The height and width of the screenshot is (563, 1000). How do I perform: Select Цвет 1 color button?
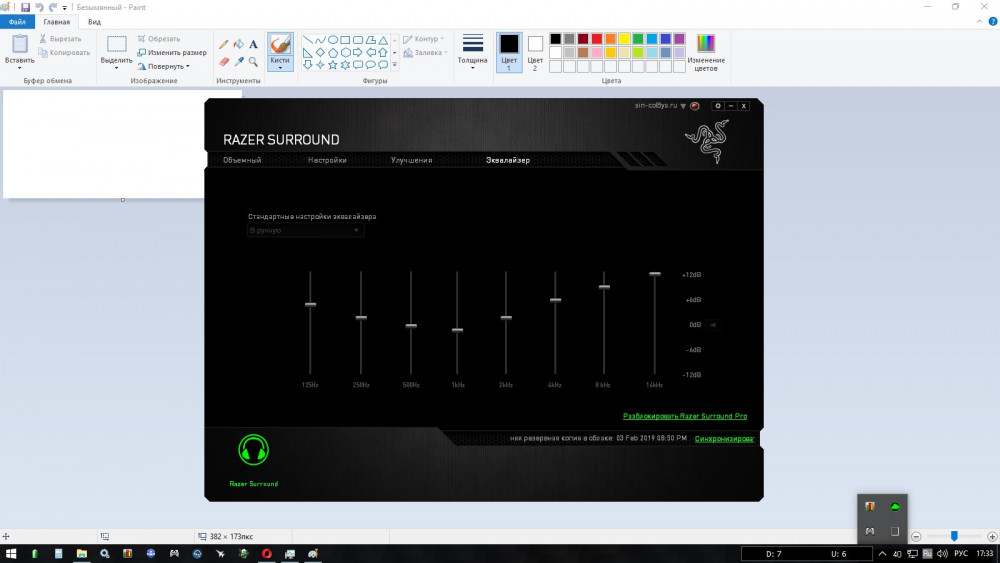[x=509, y=52]
